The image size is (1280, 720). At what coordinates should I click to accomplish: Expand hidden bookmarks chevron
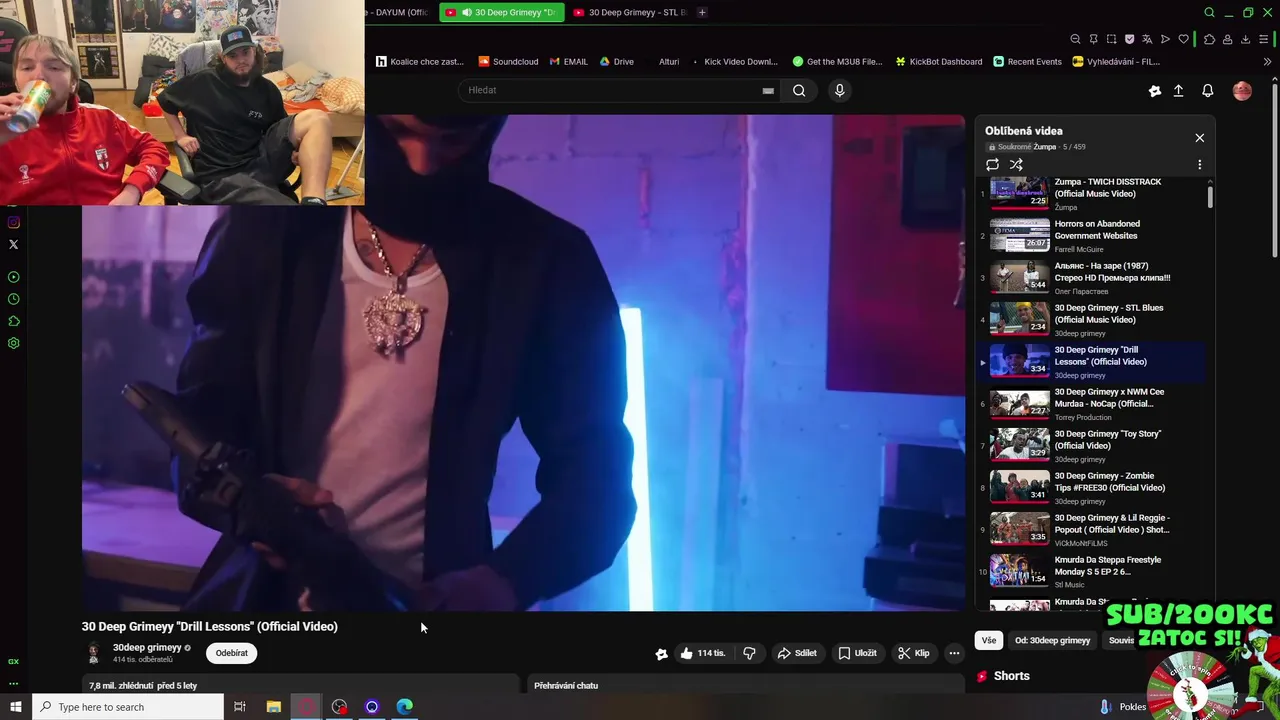pos(1267,61)
